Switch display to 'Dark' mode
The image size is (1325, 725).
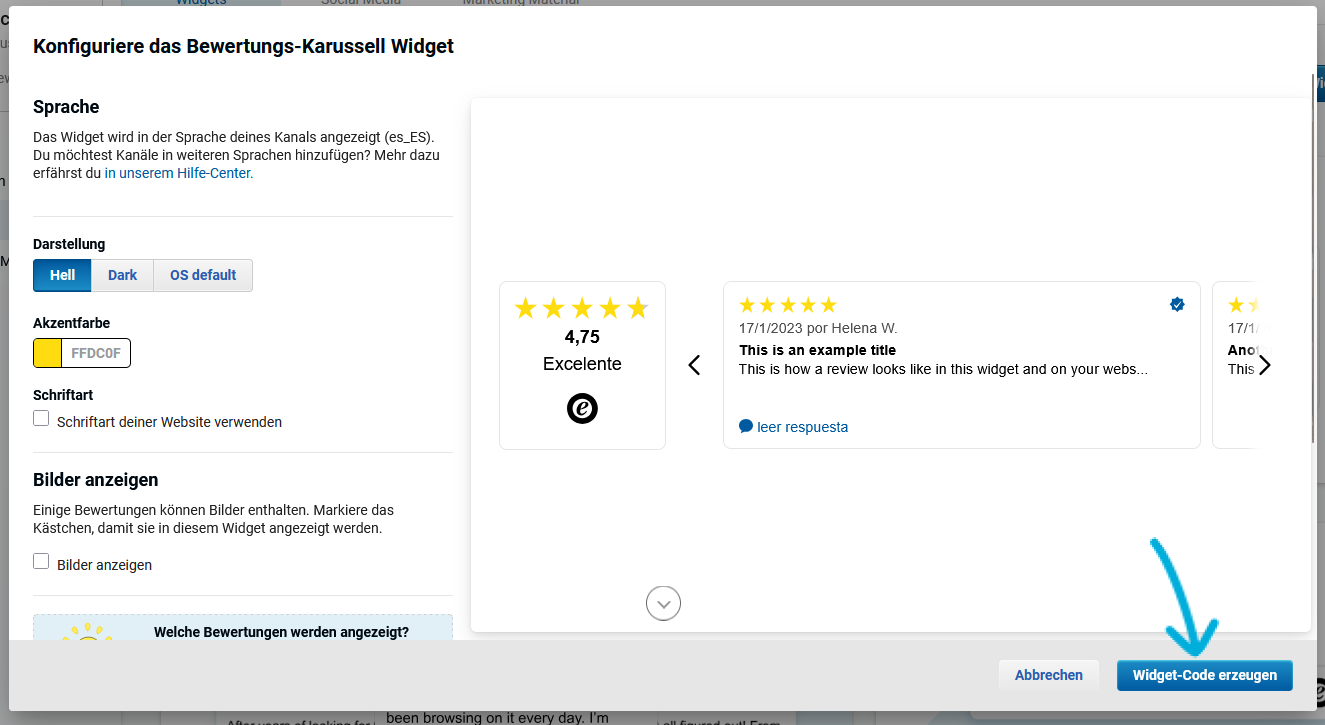pos(122,275)
